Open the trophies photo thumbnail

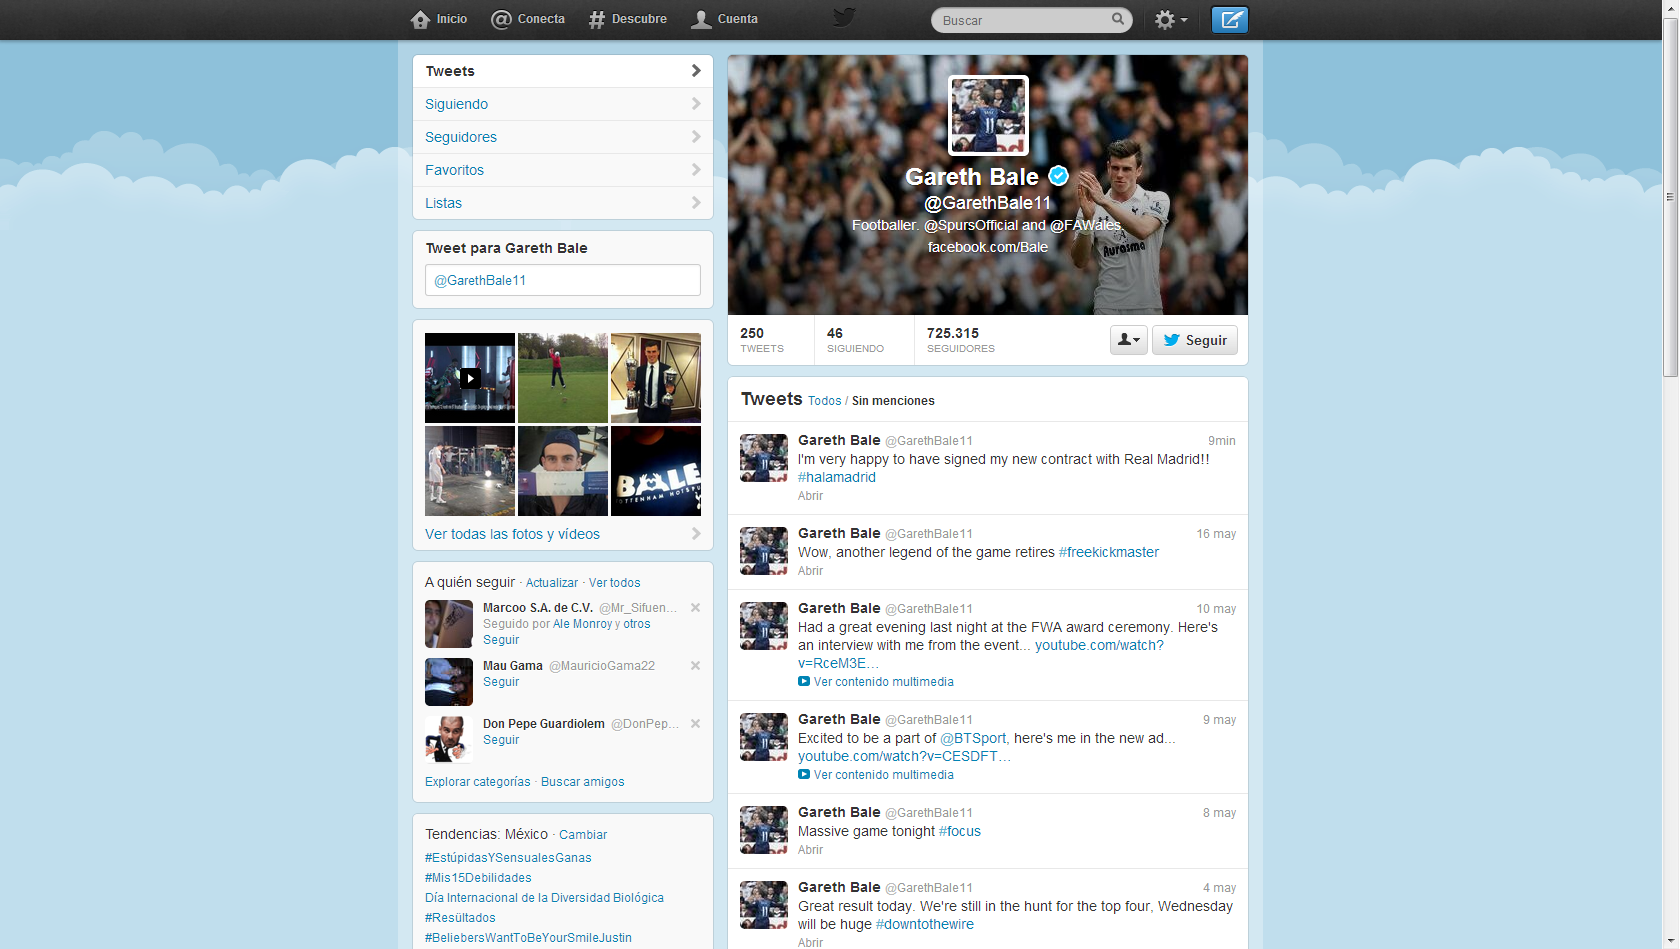[656, 378]
